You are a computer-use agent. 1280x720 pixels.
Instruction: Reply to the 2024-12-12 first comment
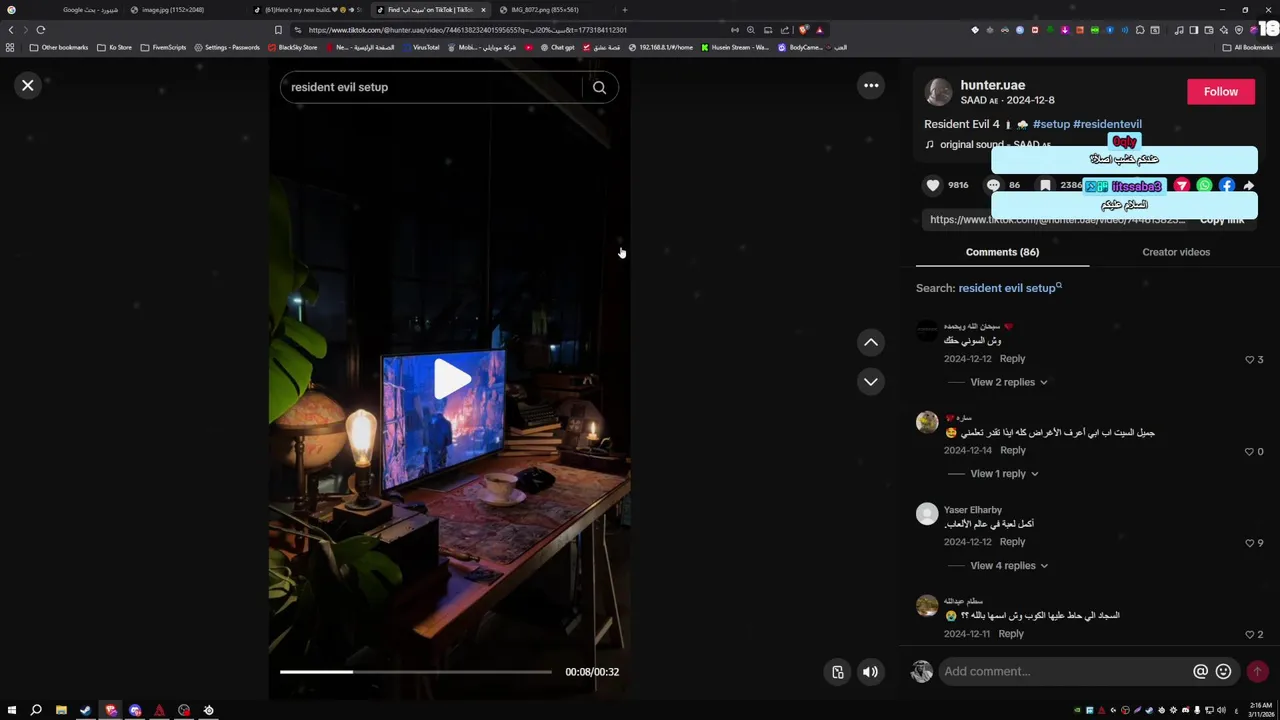point(1012,359)
